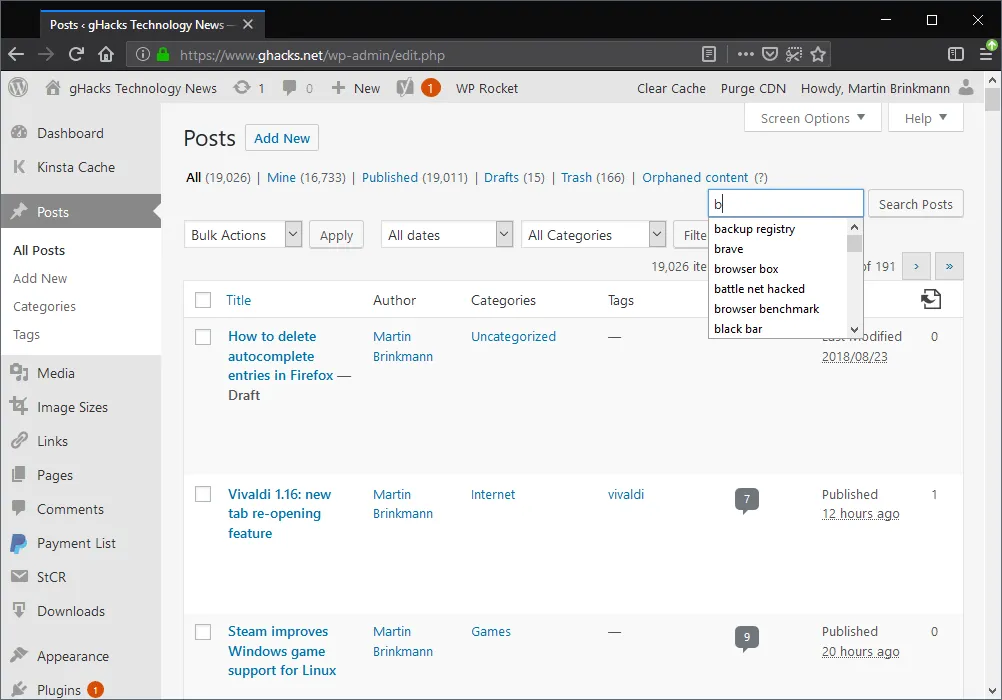This screenshot has width=1002, height=700.
Task: Reload the current page
Action: pyautogui.click(x=76, y=54)
